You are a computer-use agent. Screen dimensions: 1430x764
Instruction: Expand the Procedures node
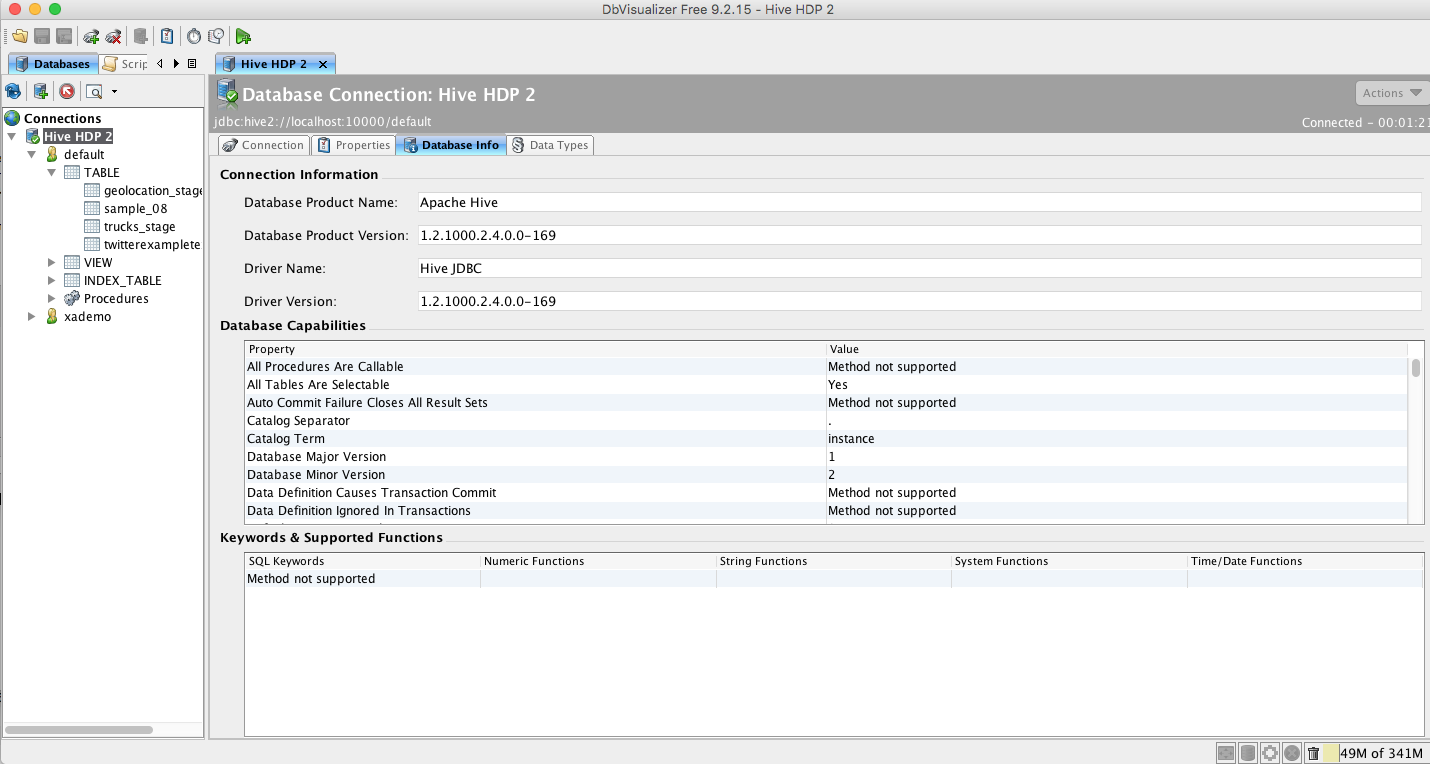(52, 298)
